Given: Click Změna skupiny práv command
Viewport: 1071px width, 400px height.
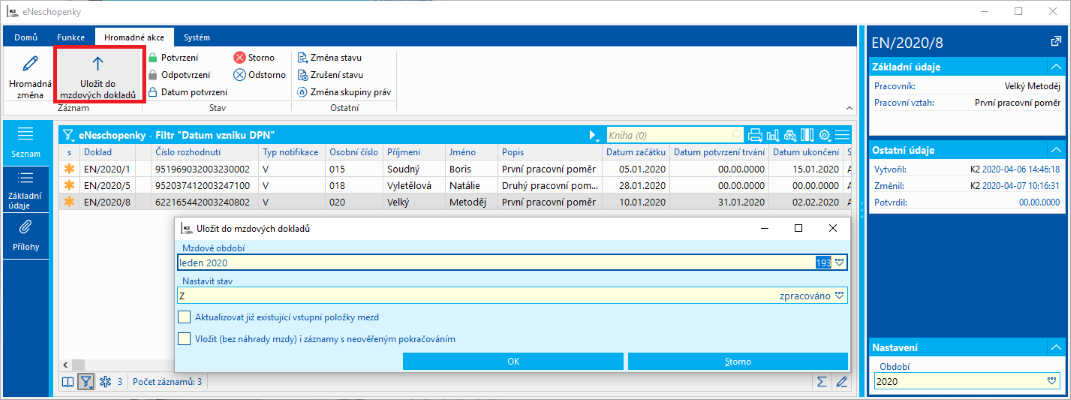Looking at the screenshot, I should [x=344, y=91].
